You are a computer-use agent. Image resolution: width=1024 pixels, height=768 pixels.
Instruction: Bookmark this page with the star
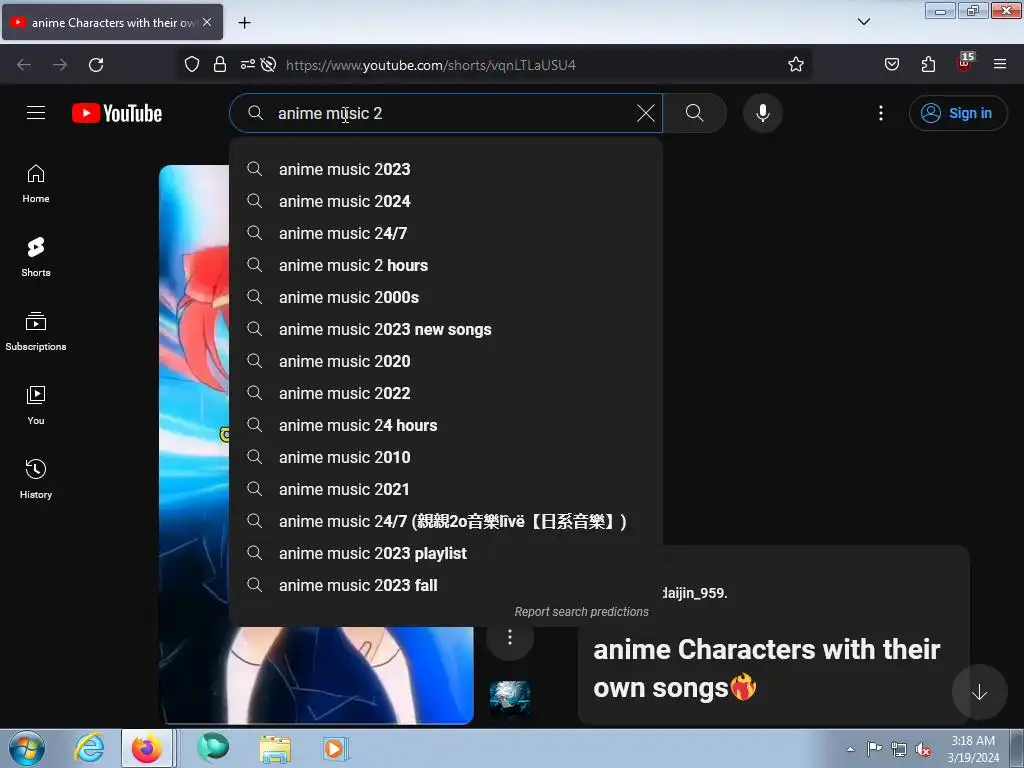click(x=795, y=65)
